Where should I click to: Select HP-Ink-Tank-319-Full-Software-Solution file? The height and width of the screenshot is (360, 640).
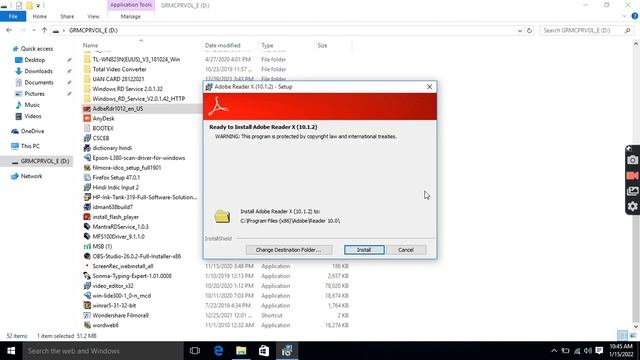pos(140,197)
